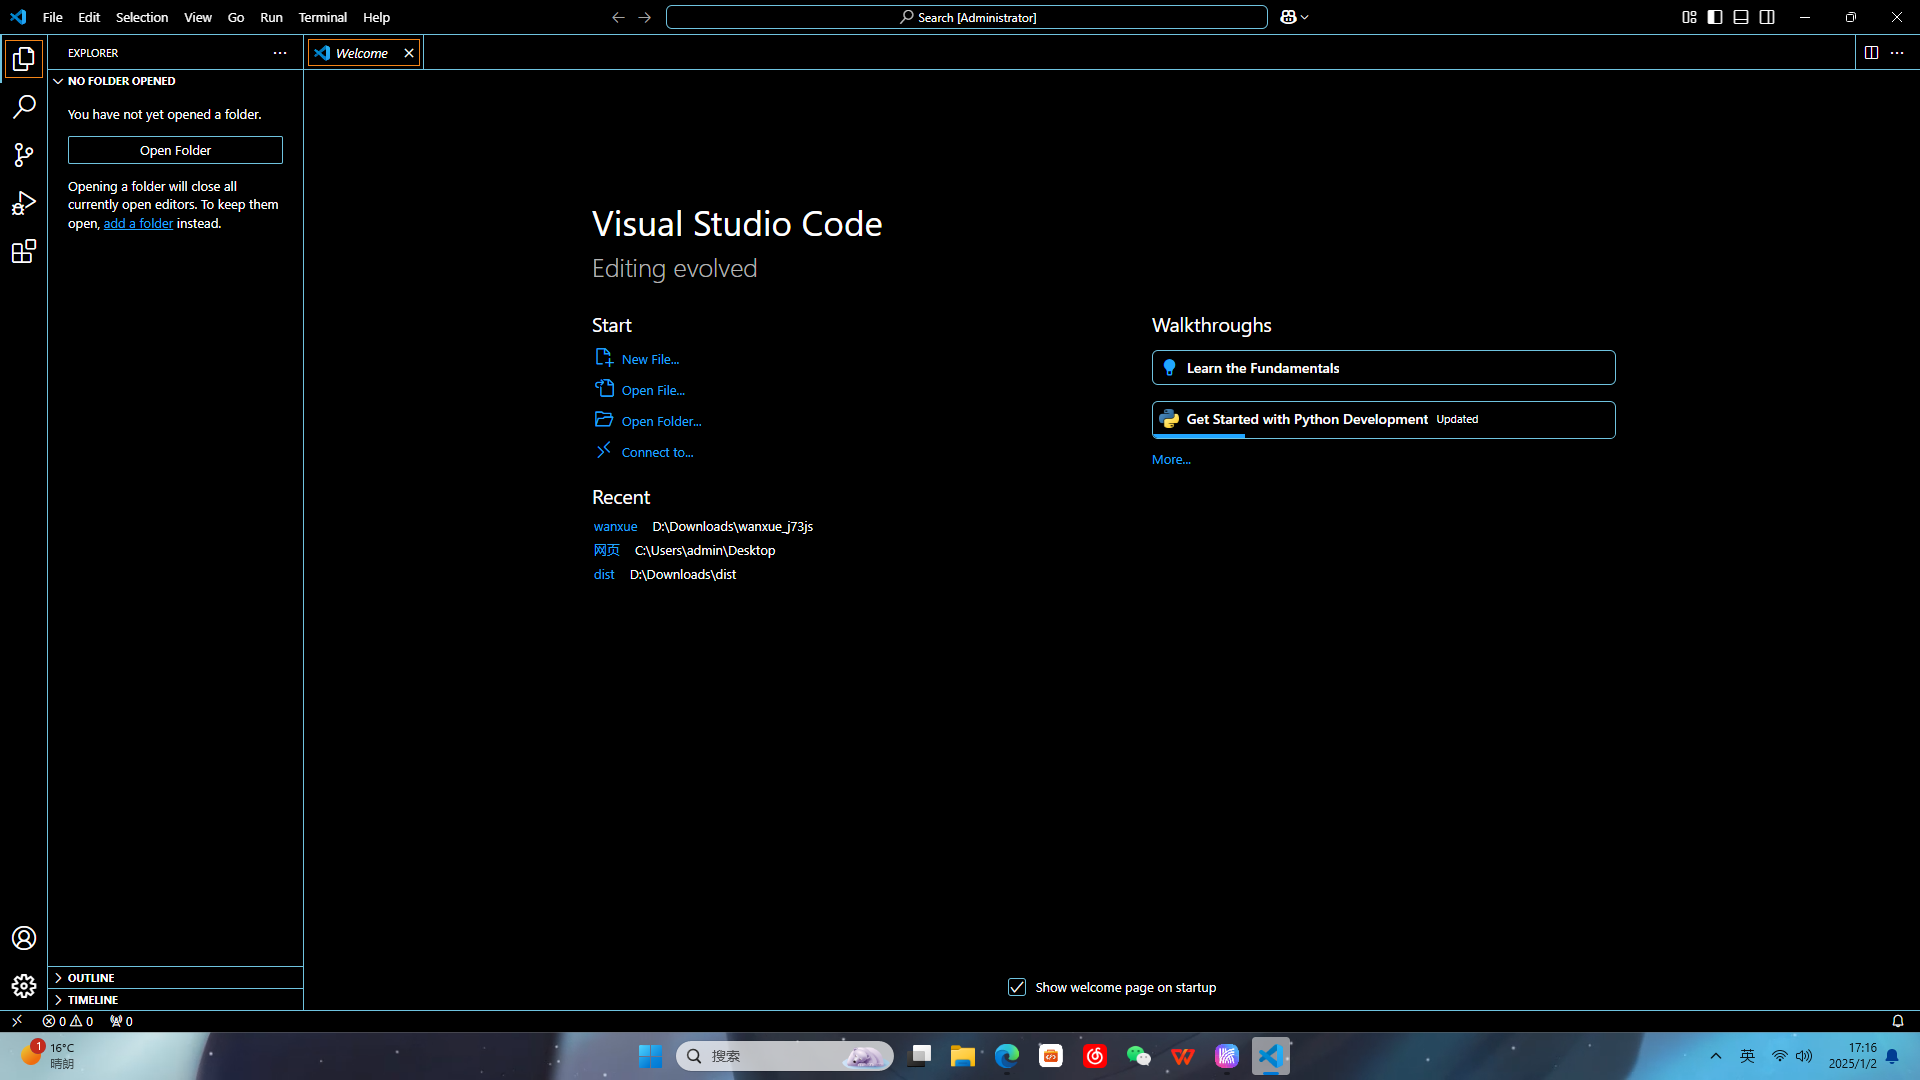Toggle the bottom panel layout button
The image size is (1920, 1080).
pos(1741,17)
